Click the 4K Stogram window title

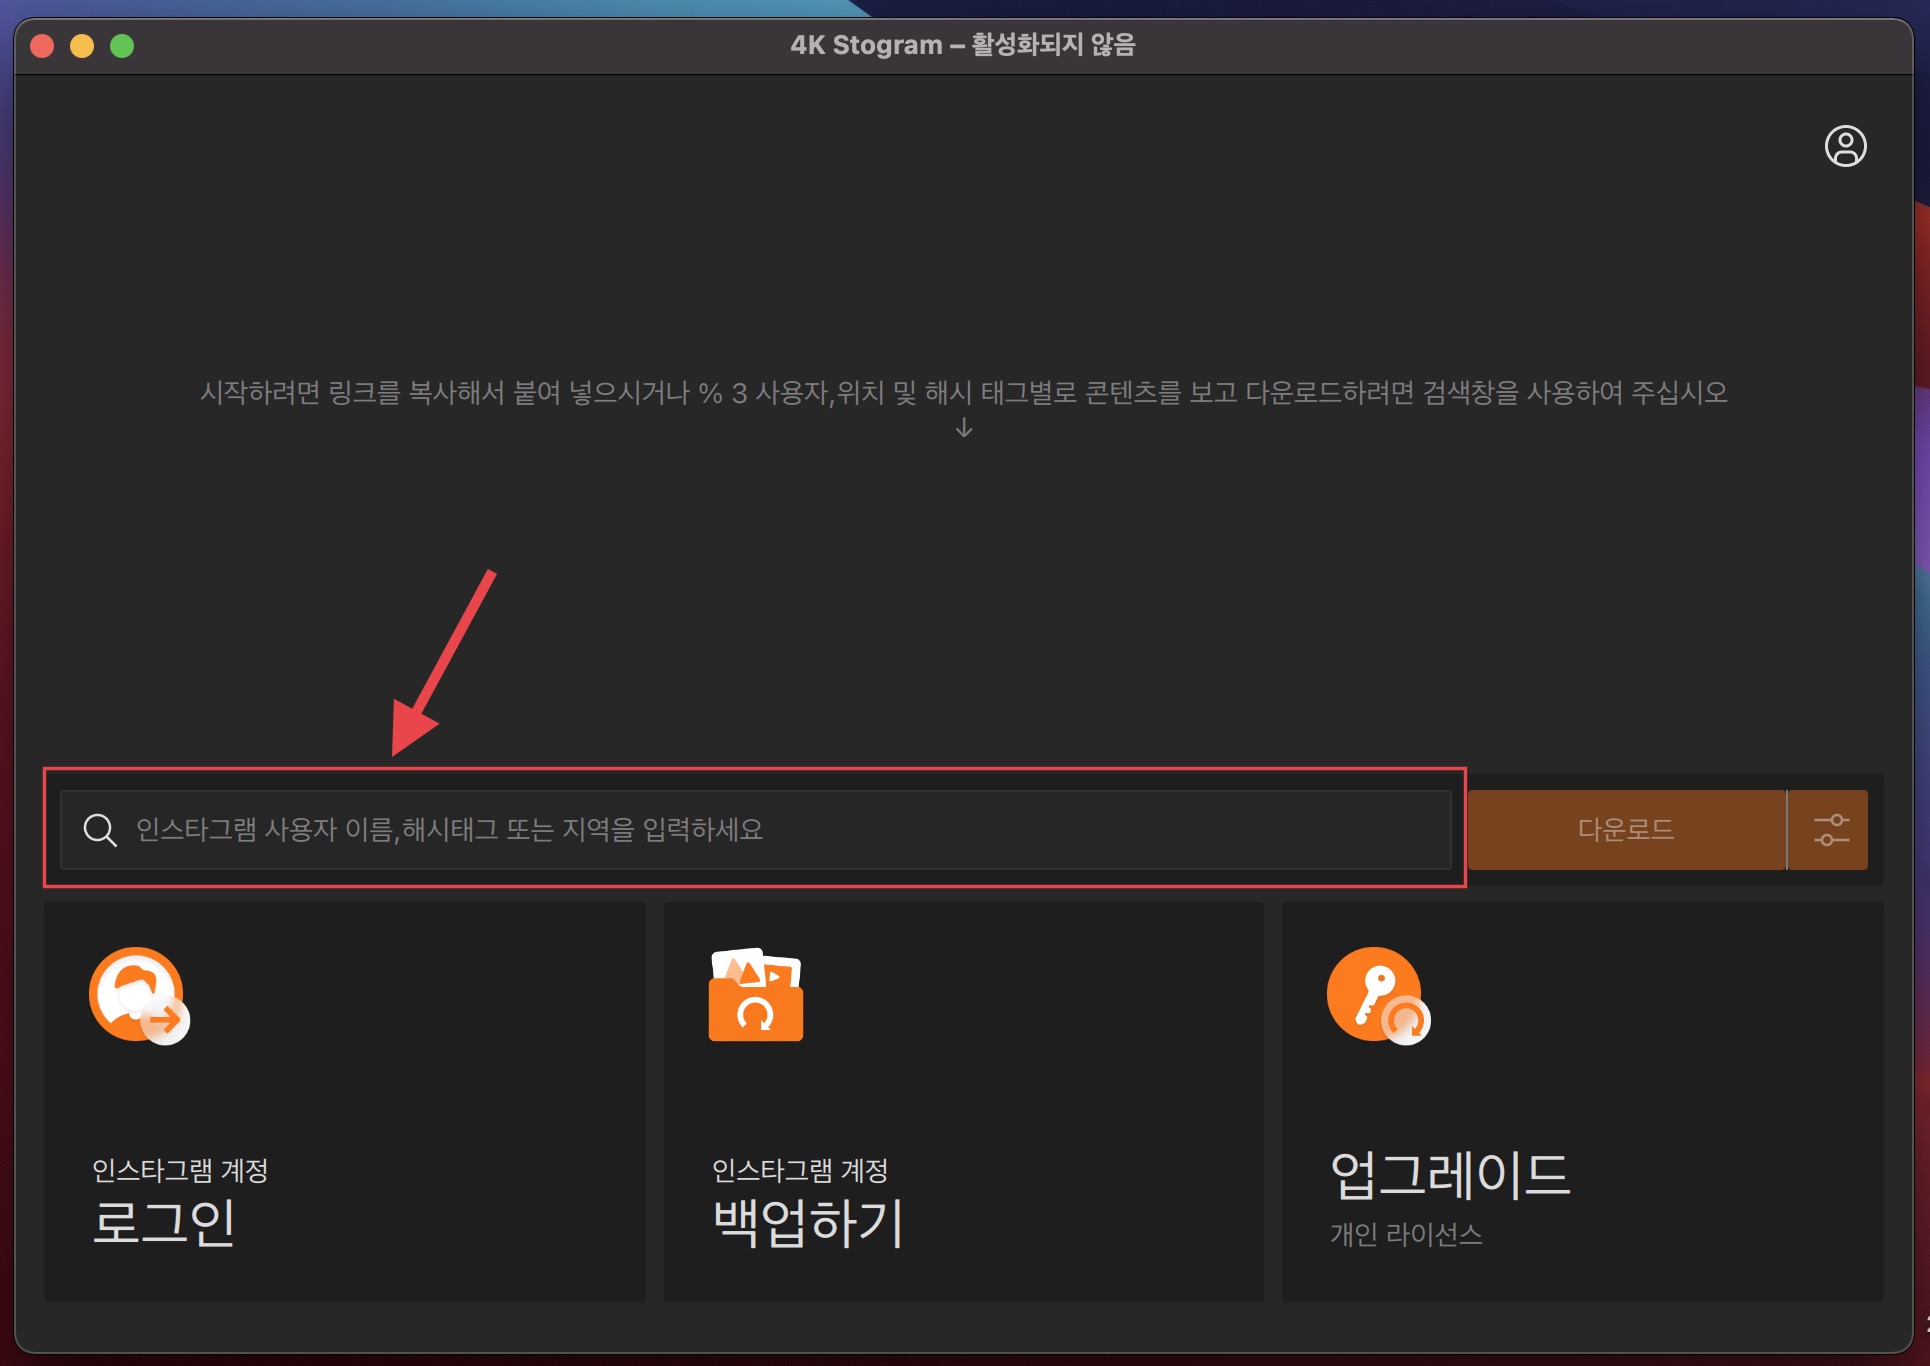[x=962, y=45]
